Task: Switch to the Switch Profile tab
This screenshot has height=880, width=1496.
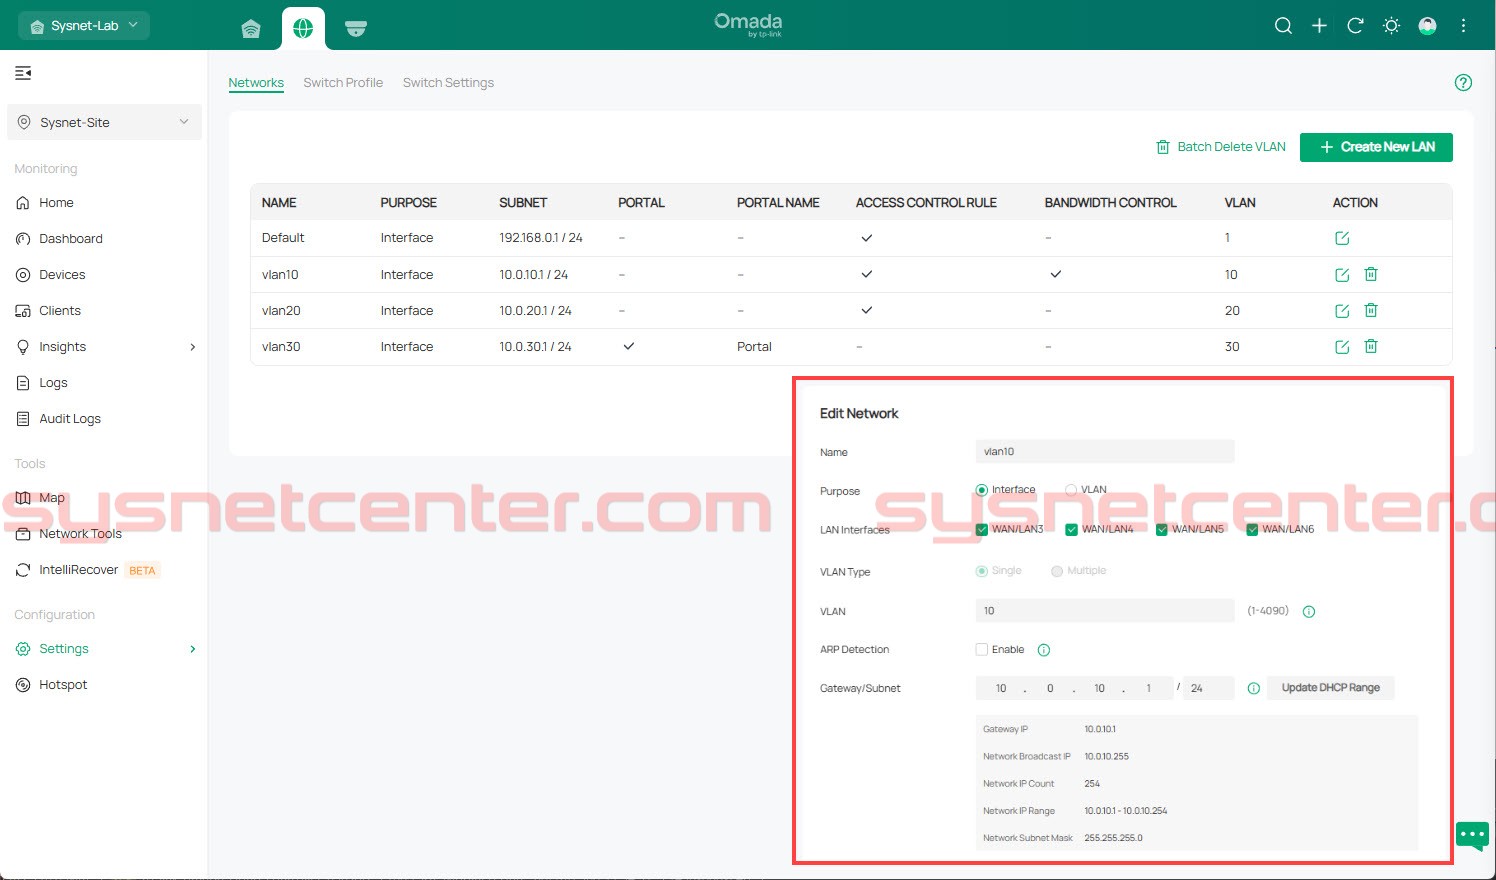Action: click(343, 83)
